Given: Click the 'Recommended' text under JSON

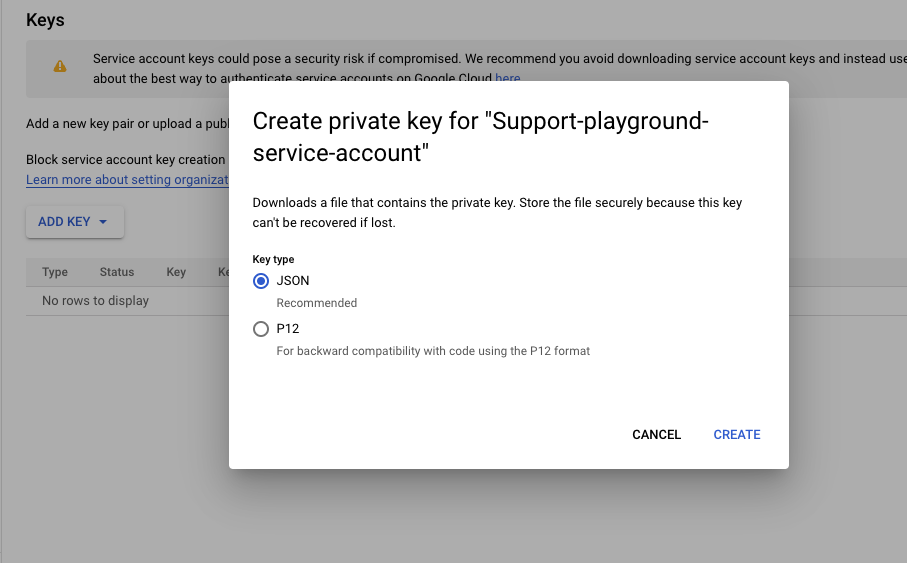Looking at the screenshot, I should coord(317,303).
